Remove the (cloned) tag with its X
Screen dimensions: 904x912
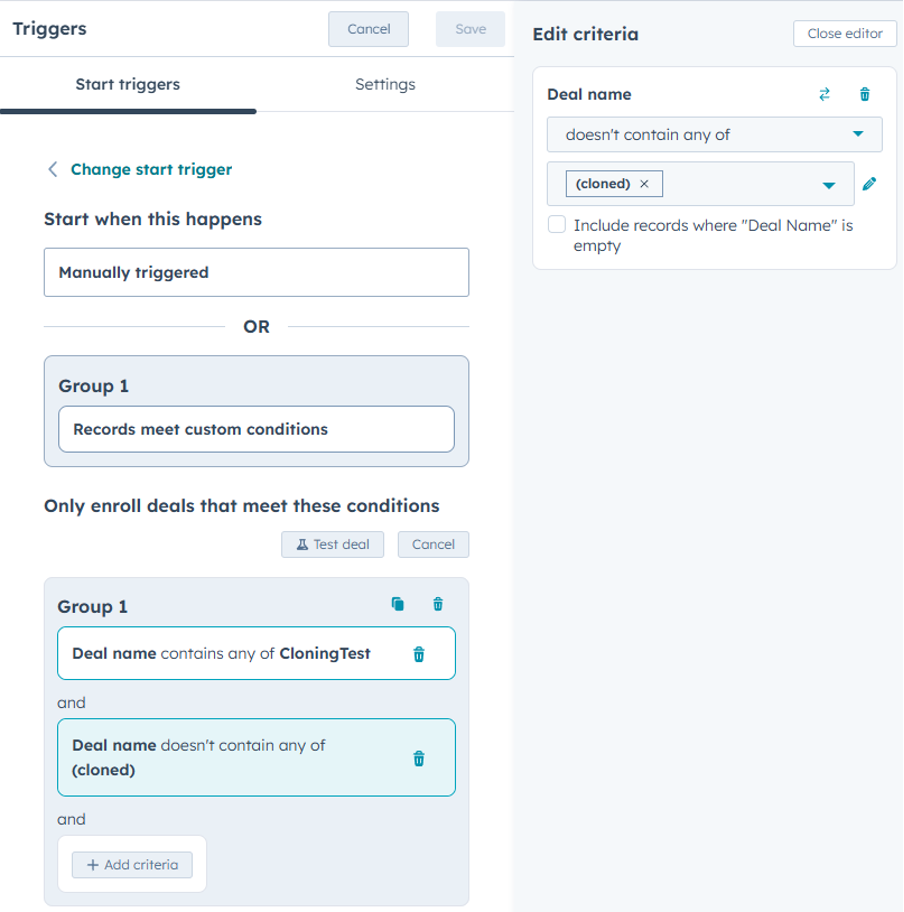click(x=644, y=184)
